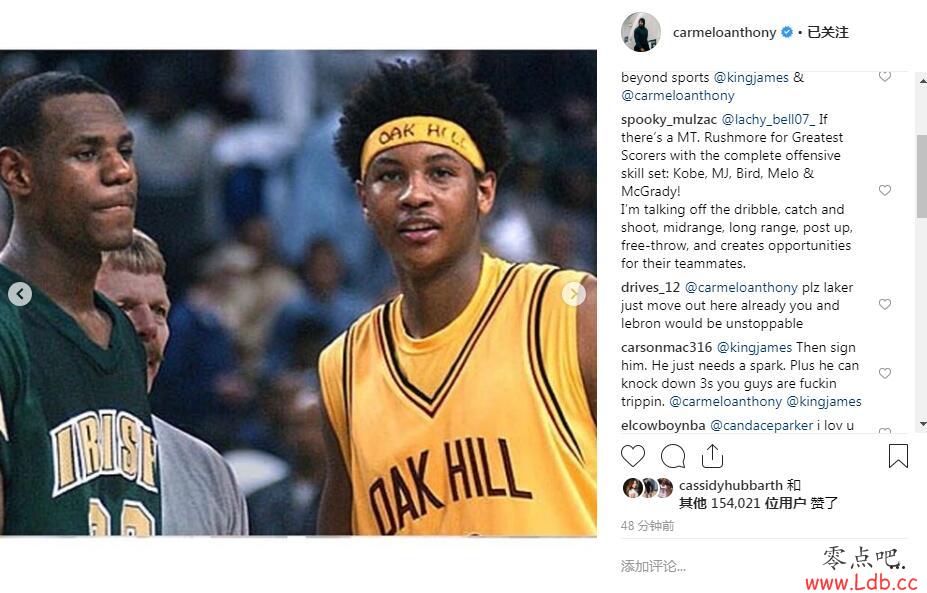This screenshot has height=593, width=927.
Task: Open @candaceparker mention link
Action: point(761,425)
